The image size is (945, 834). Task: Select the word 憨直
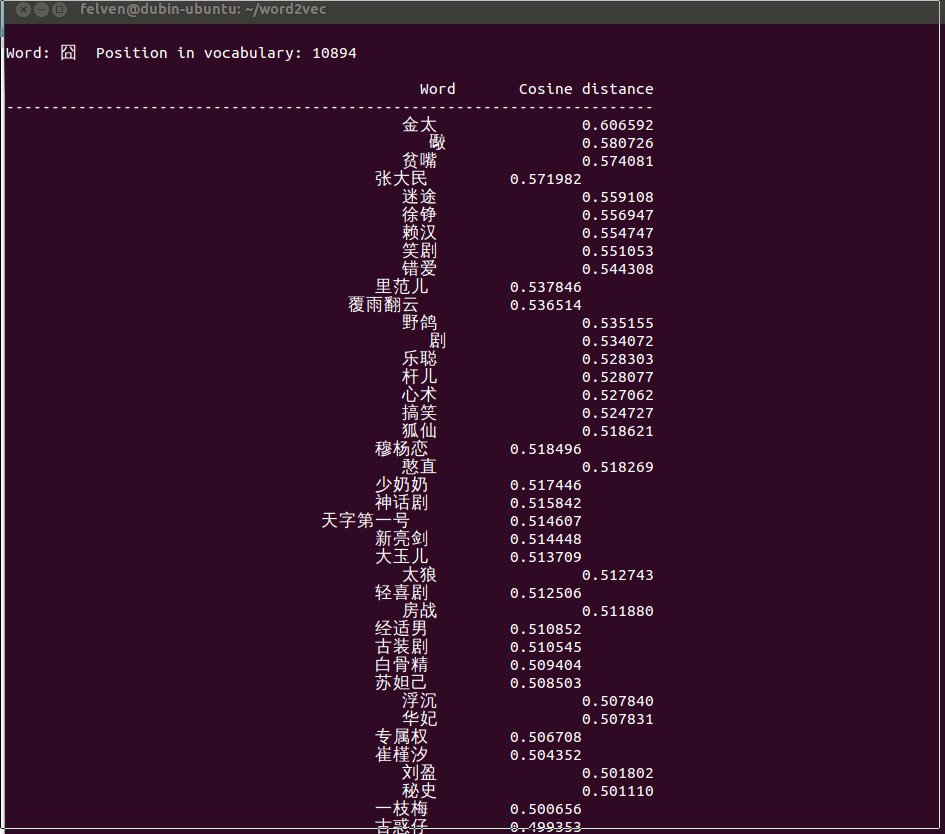[x=419, y=467]
